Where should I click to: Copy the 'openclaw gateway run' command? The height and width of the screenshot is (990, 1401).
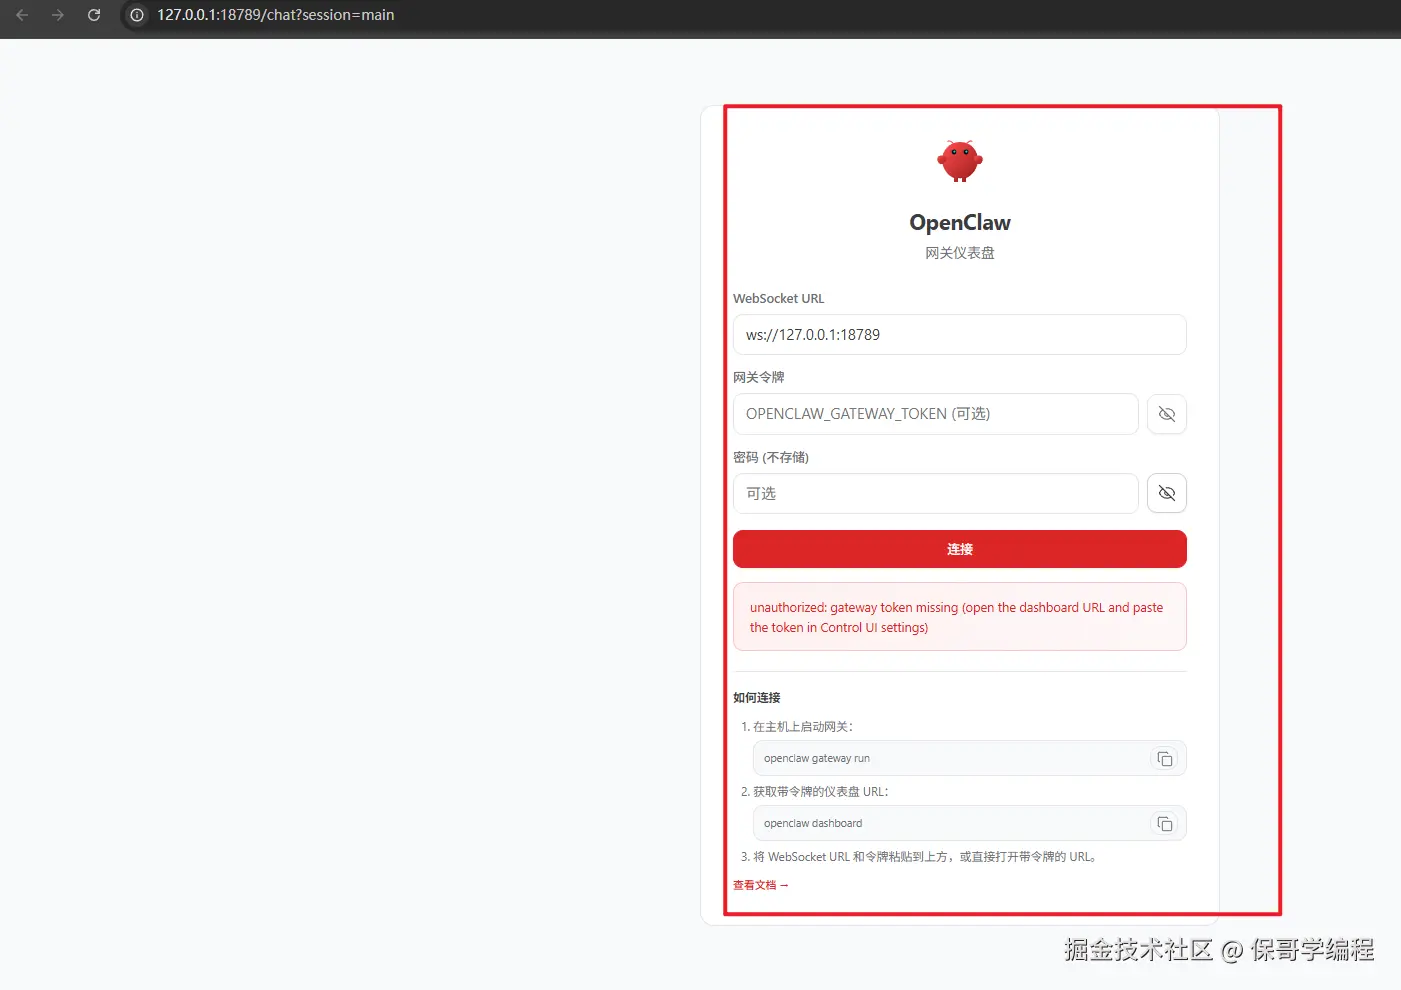coord(1164,759)
